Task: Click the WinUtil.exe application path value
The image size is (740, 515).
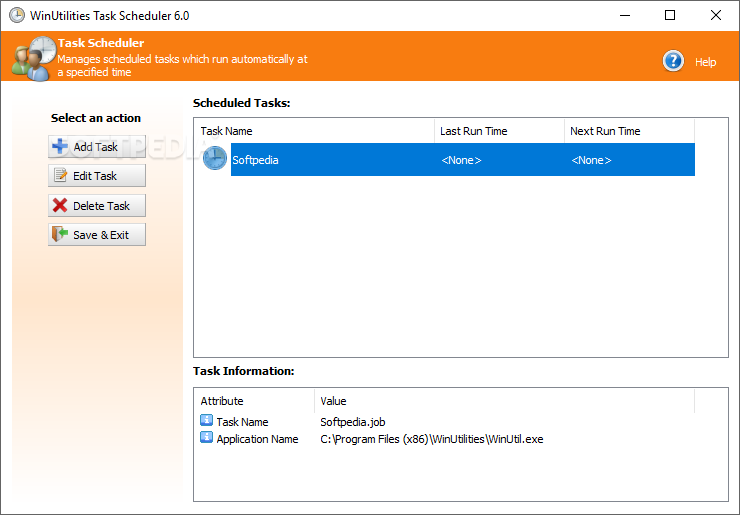Action: 431,439
